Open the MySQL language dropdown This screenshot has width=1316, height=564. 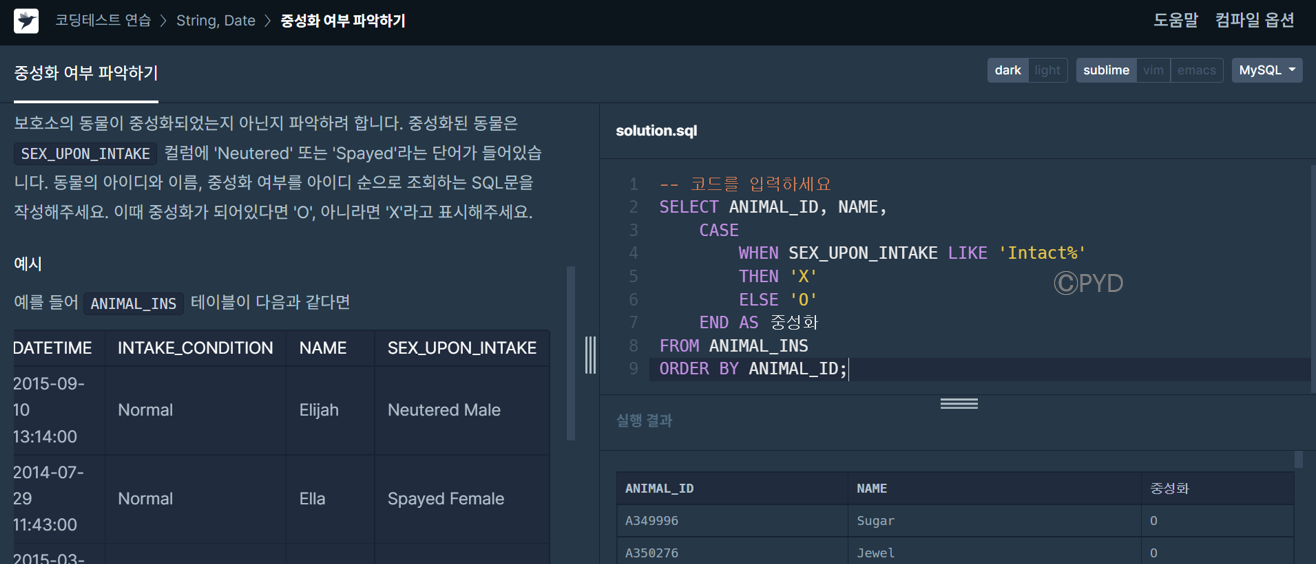(x=1267, y=70)
